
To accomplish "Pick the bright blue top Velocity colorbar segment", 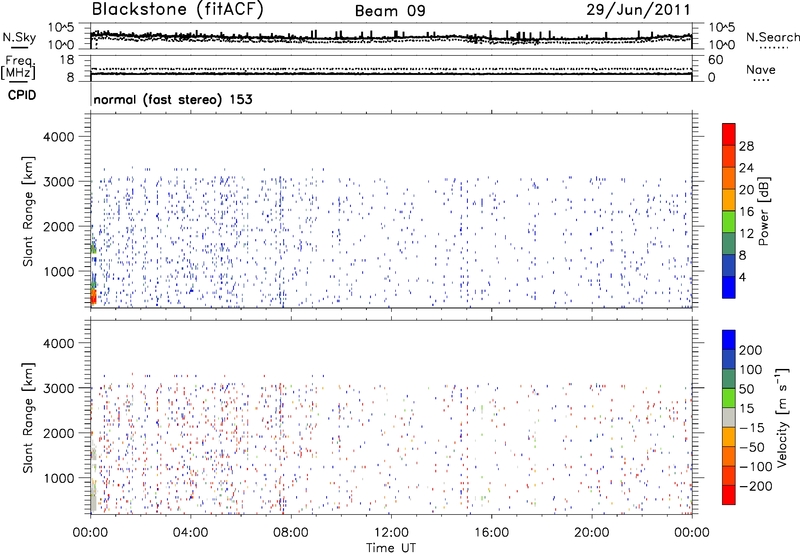I will 729,340.
